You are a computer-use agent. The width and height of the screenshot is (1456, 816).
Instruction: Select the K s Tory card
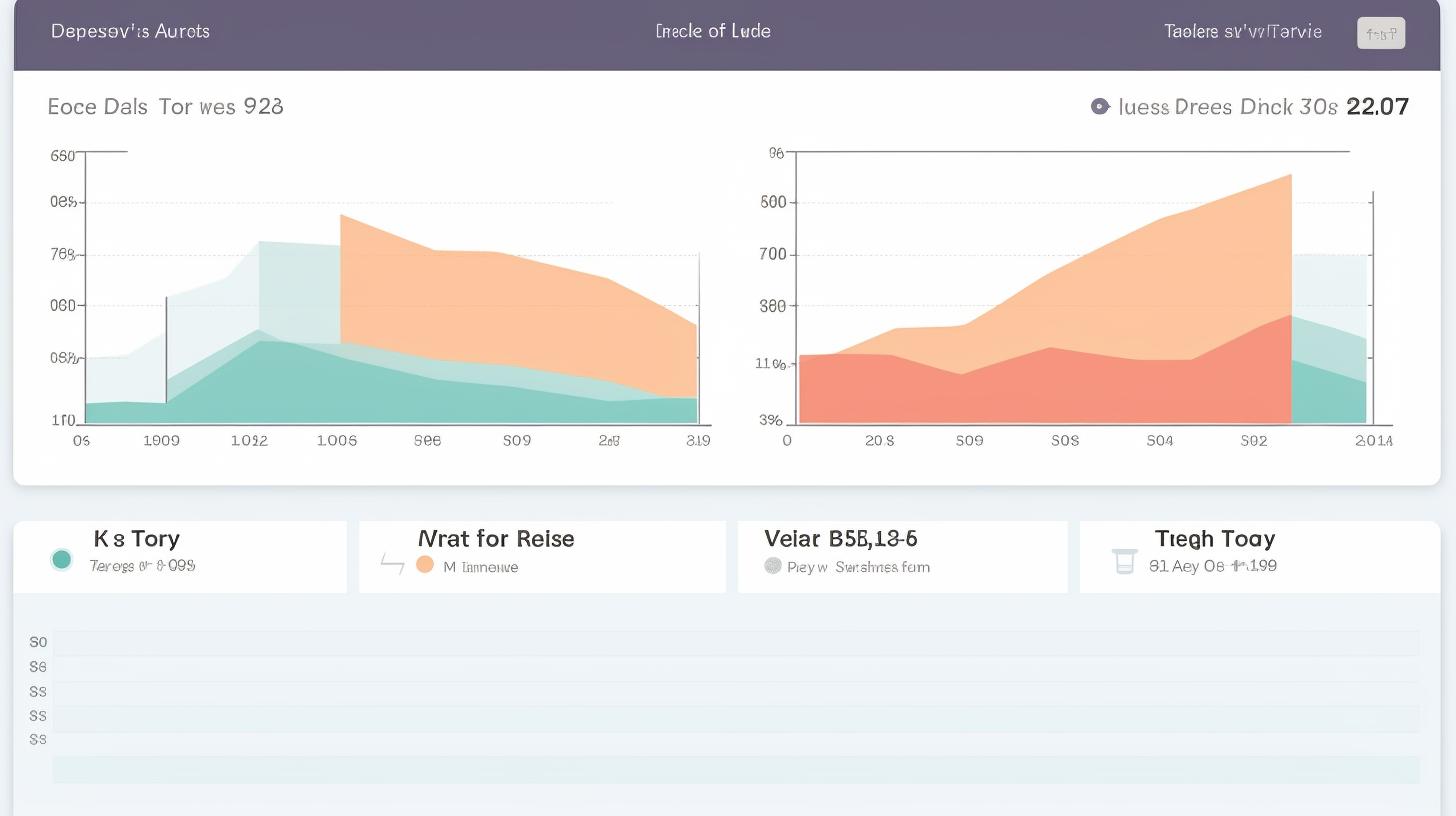tap(180, 556)
